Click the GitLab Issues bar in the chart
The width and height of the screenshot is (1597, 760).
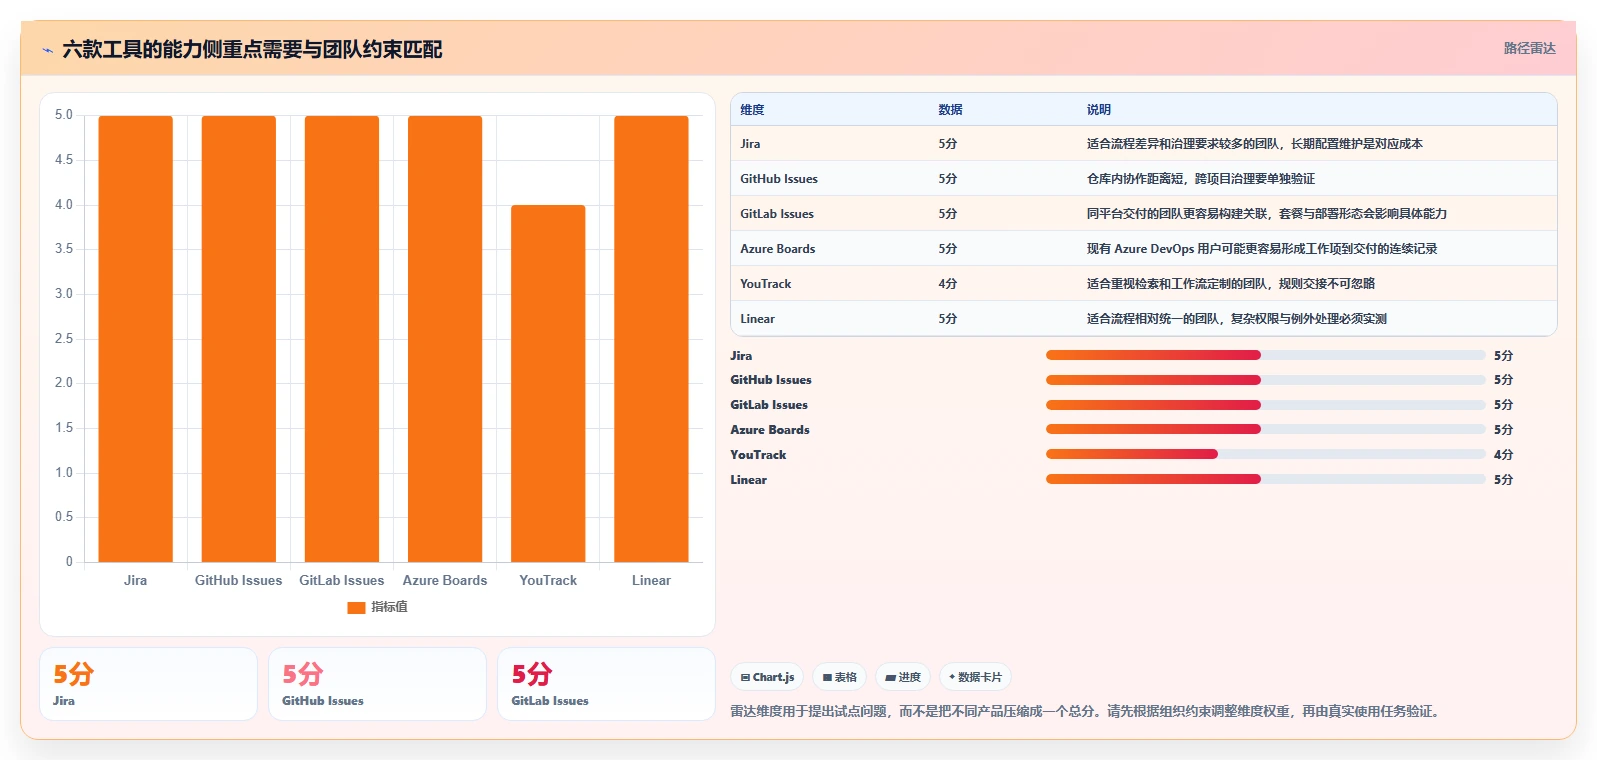tap(341, 339)
